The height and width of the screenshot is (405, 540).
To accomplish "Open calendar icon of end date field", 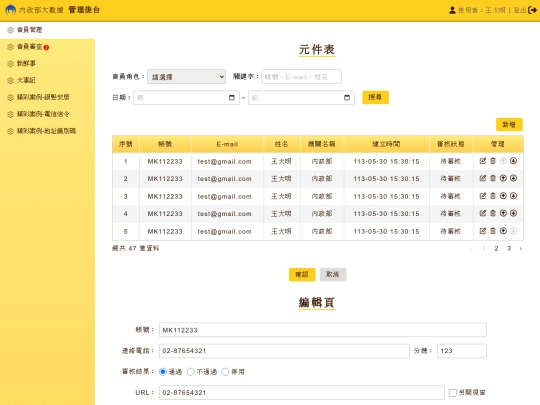I will tap(347, 98).
